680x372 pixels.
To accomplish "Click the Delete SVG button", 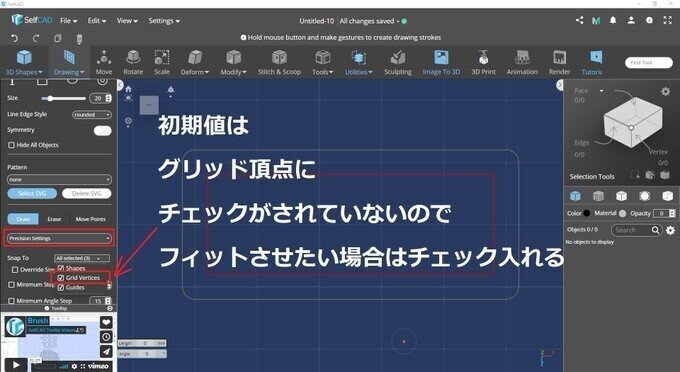I will tap(87, 193).
